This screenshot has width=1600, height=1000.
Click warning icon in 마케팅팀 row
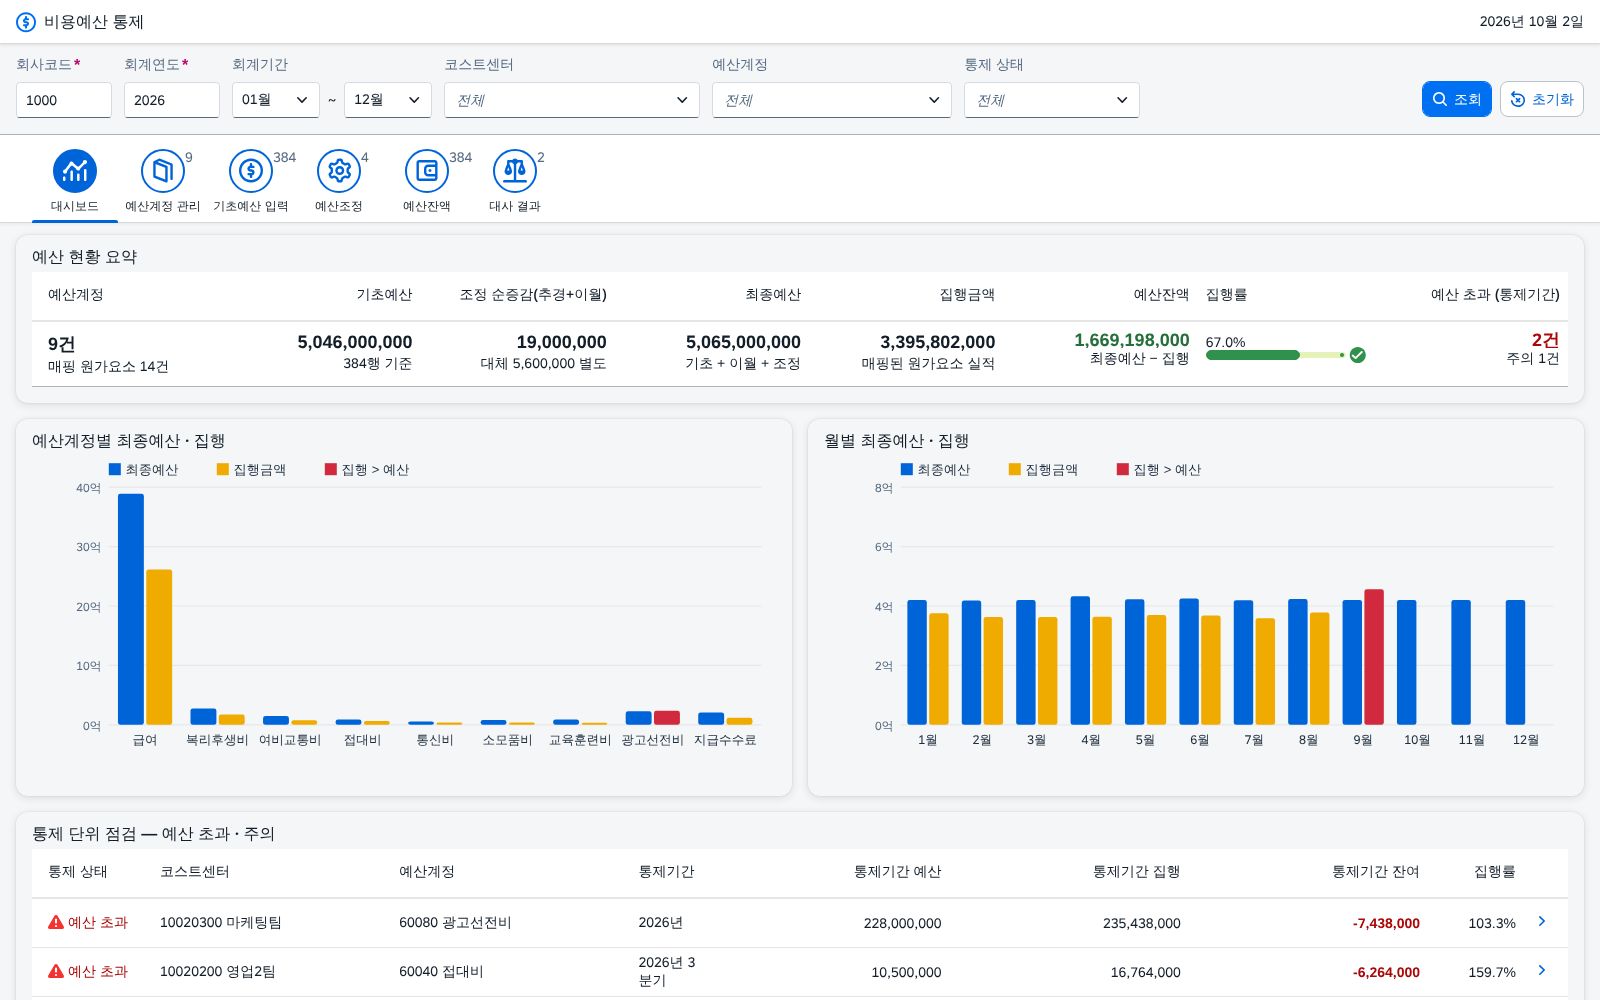56,922
